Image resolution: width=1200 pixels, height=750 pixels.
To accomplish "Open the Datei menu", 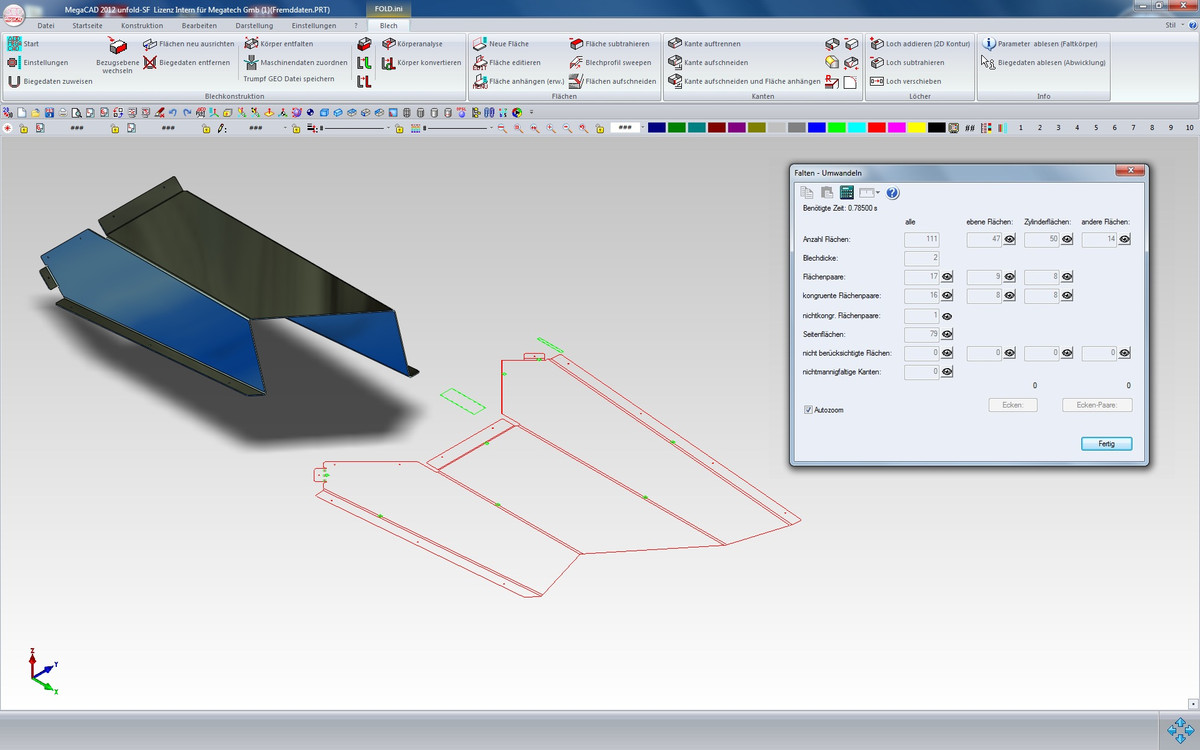I will (46, 25).
